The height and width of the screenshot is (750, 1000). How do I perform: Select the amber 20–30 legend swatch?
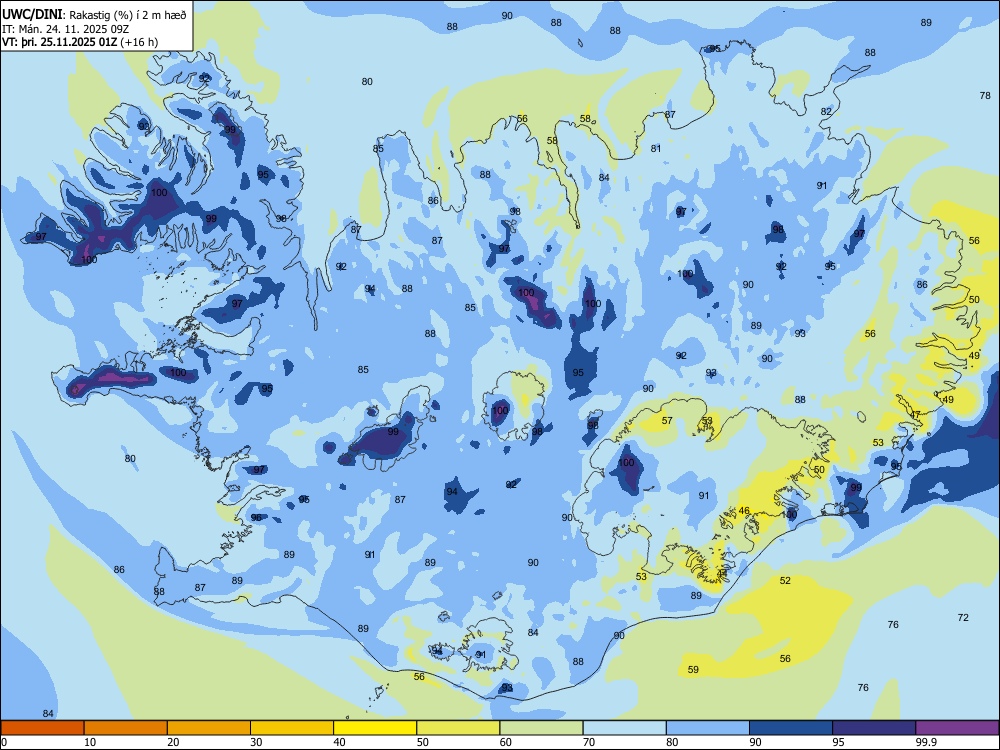[x=209, y=728]
